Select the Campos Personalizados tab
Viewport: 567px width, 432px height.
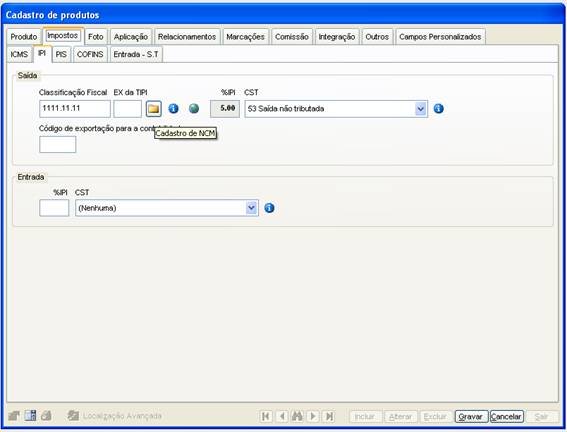point(440,37)
